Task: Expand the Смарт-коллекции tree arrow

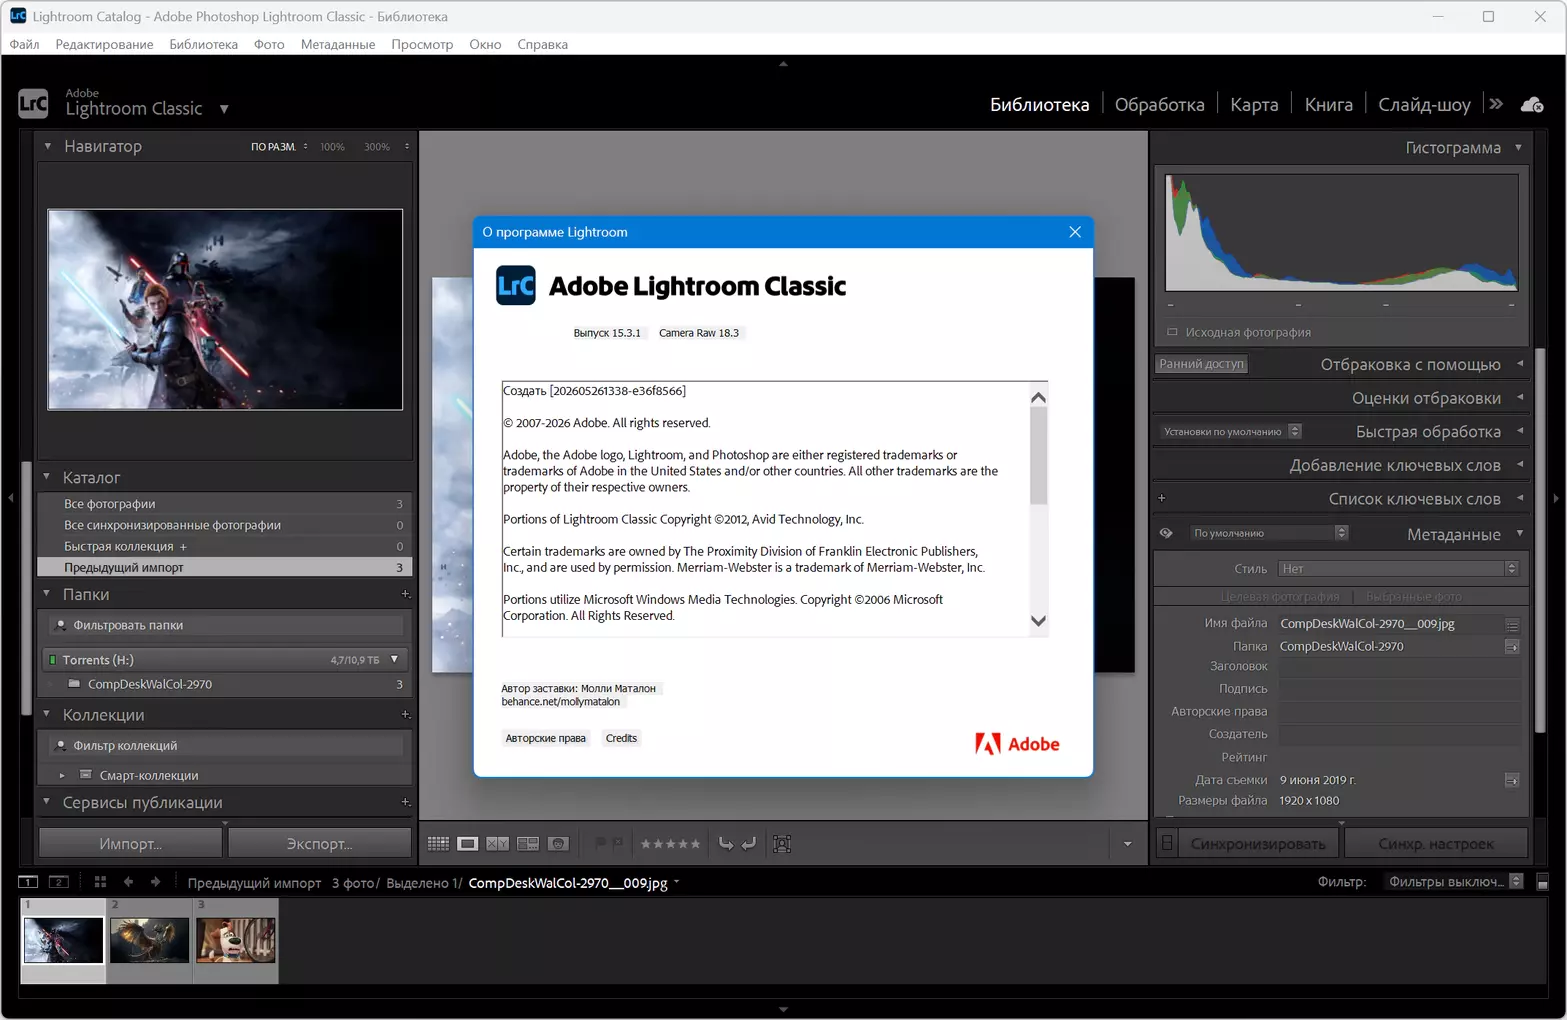Action: point(62,775)
